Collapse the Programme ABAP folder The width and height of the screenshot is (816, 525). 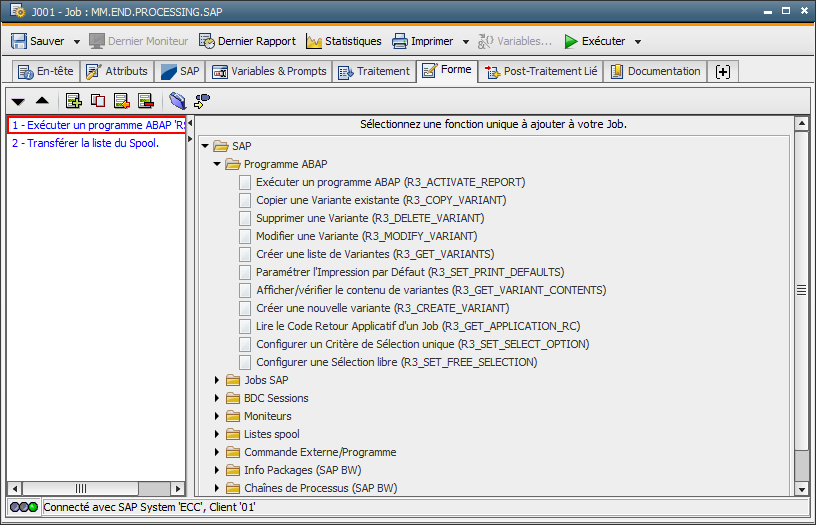[218, 164]
